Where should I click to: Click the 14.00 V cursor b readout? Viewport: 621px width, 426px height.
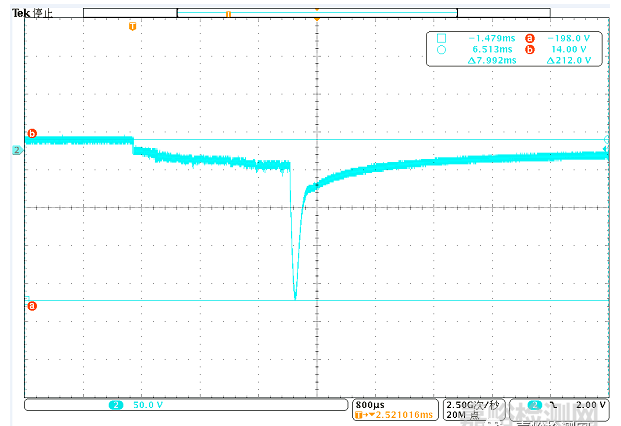click(569, 49)
